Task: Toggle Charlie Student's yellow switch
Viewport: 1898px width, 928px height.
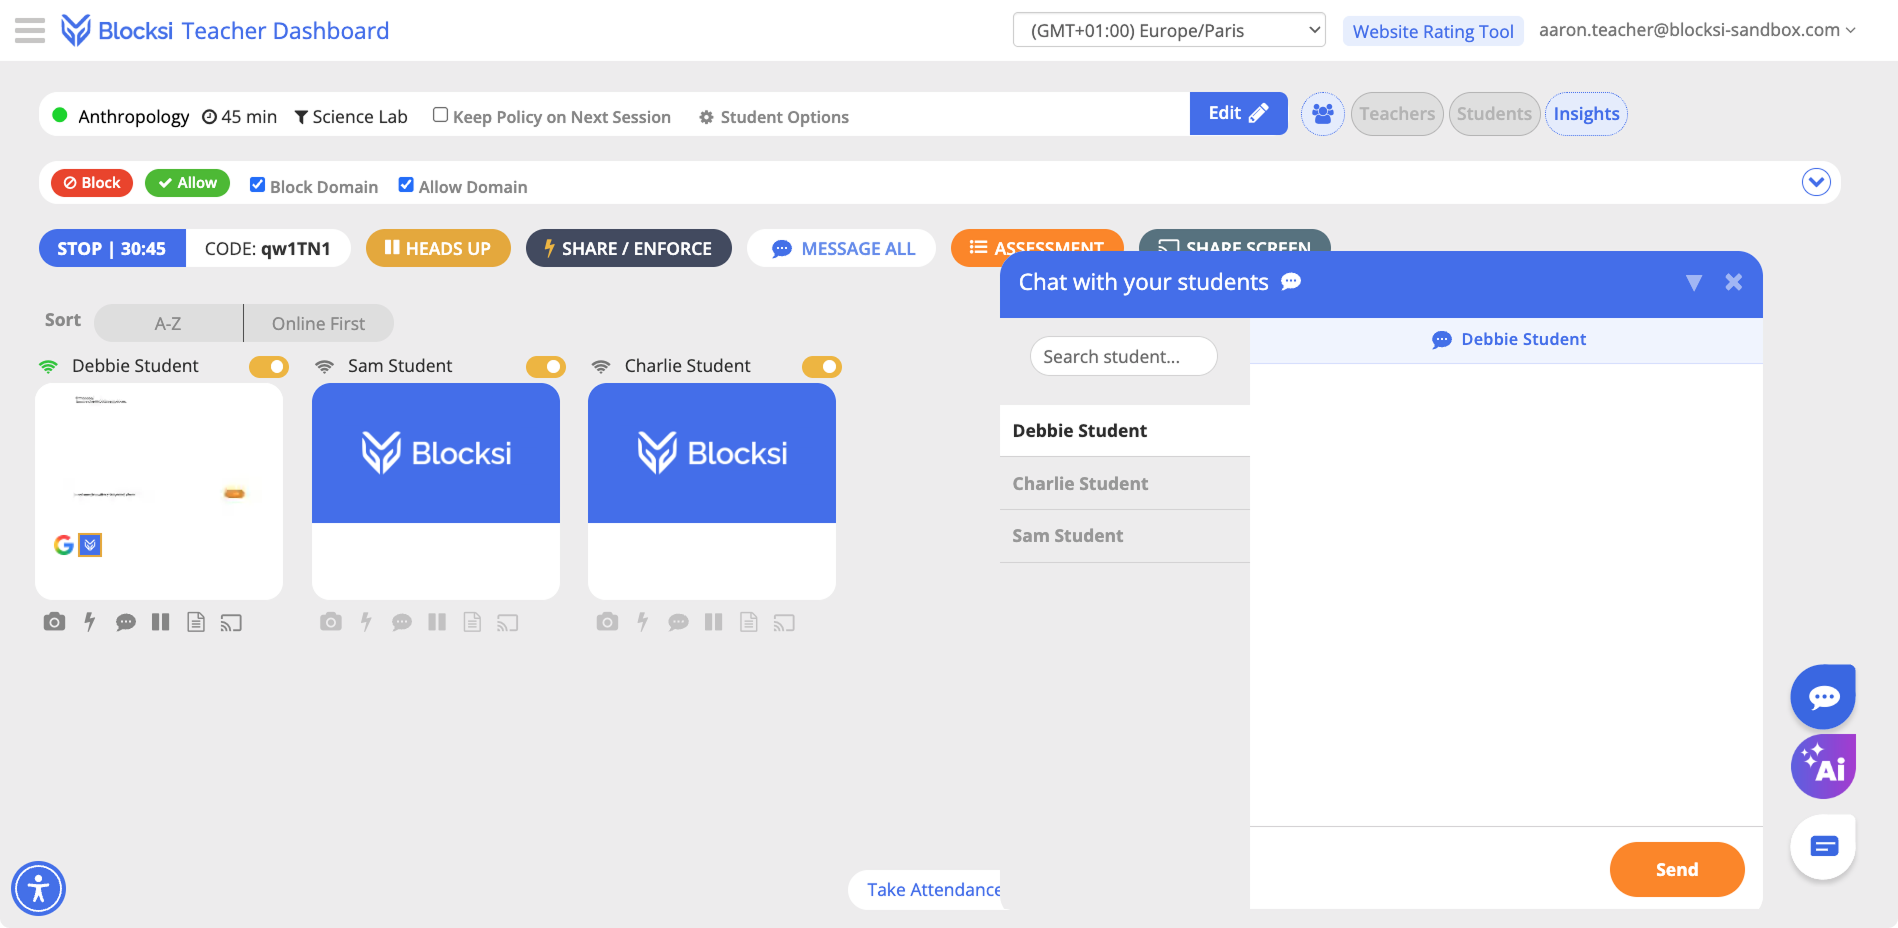Action: tap(822, 367)
